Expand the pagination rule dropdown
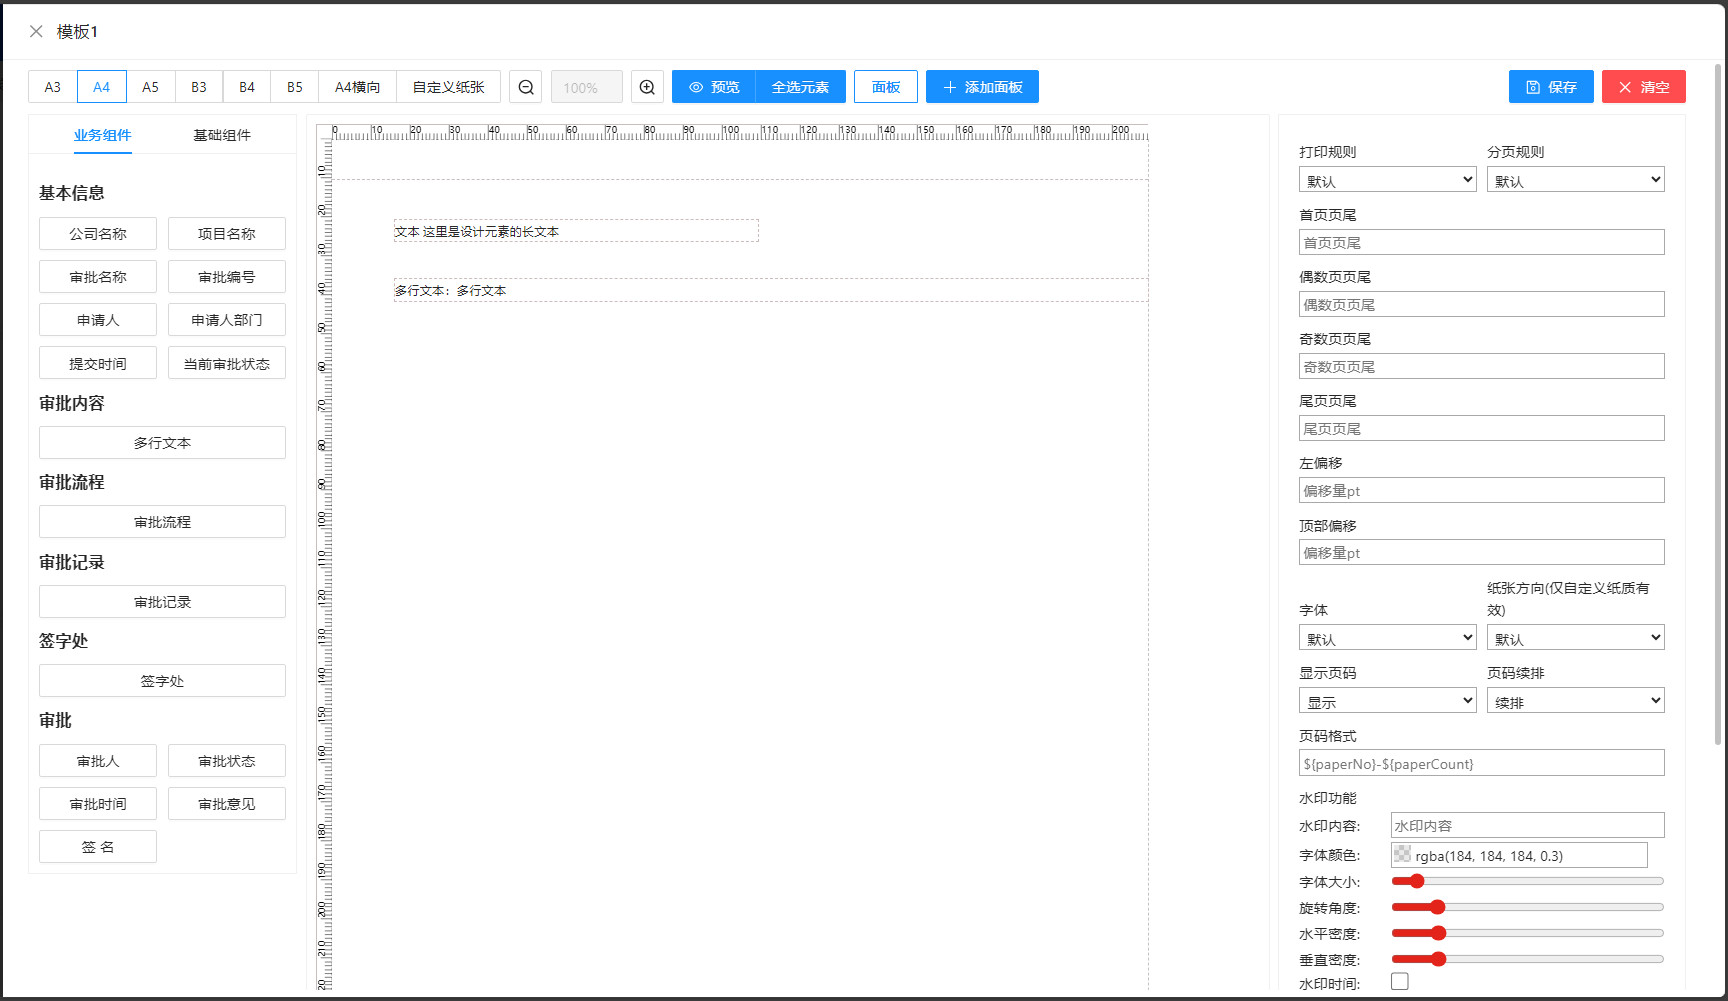Viewport: 1728px width, 1001px height. click(x=1575, y=180)
